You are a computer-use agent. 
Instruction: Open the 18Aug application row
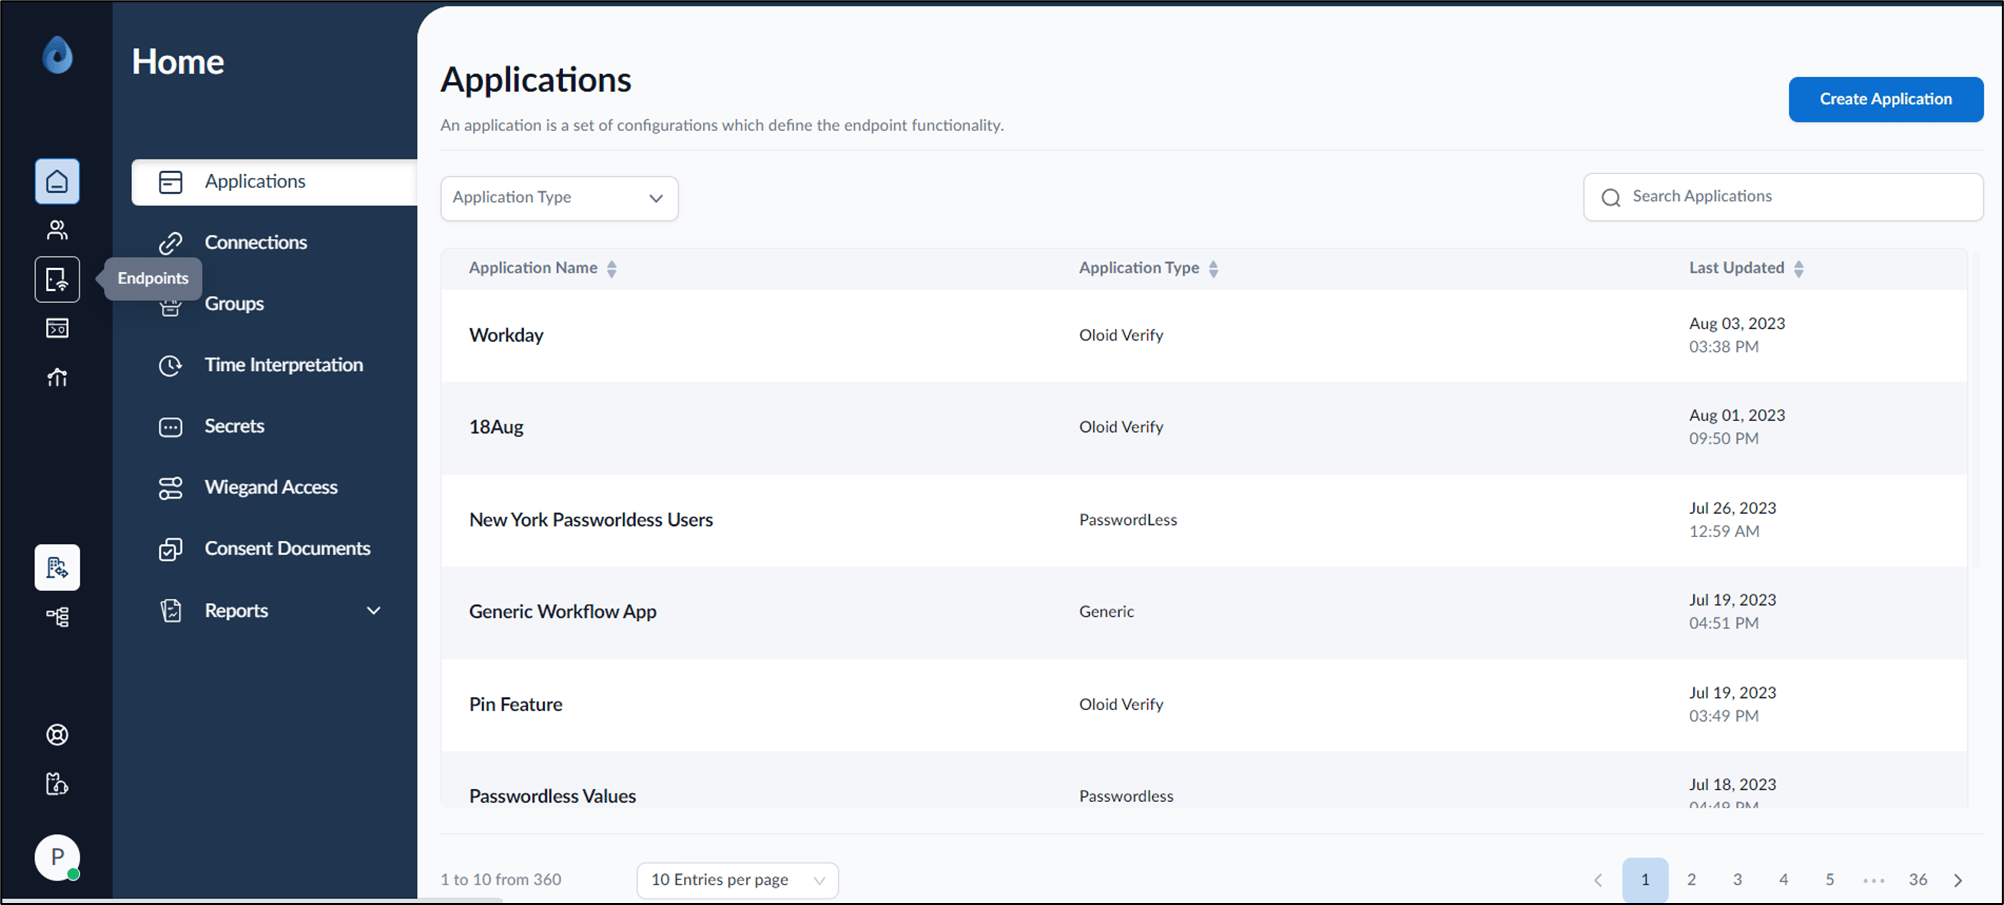(x=1204, y=428)
